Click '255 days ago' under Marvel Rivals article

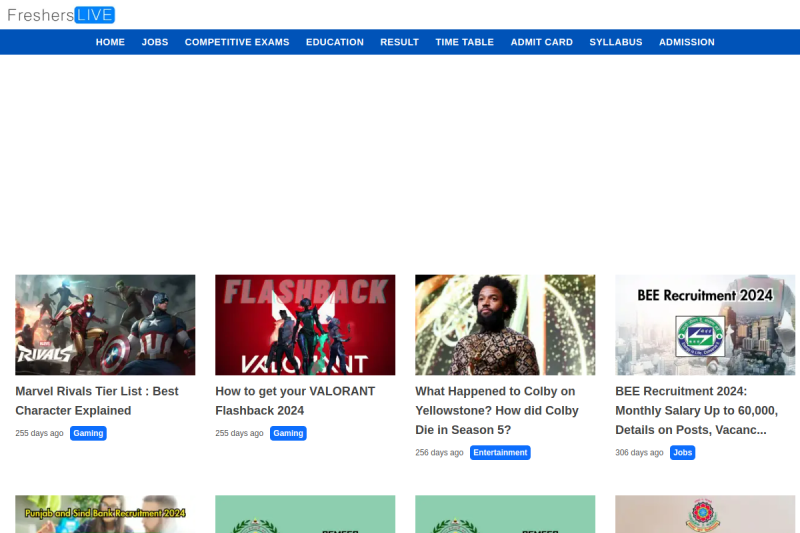click(39, 433)
